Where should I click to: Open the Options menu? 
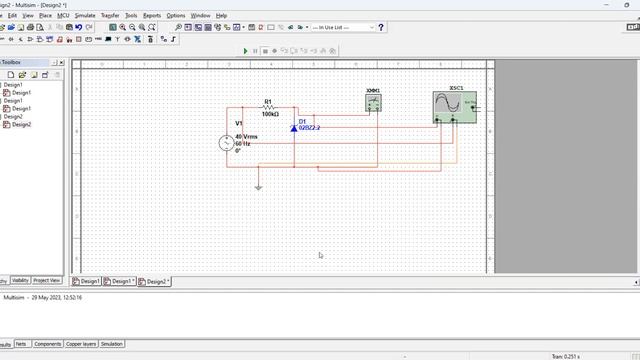point(176,16)
